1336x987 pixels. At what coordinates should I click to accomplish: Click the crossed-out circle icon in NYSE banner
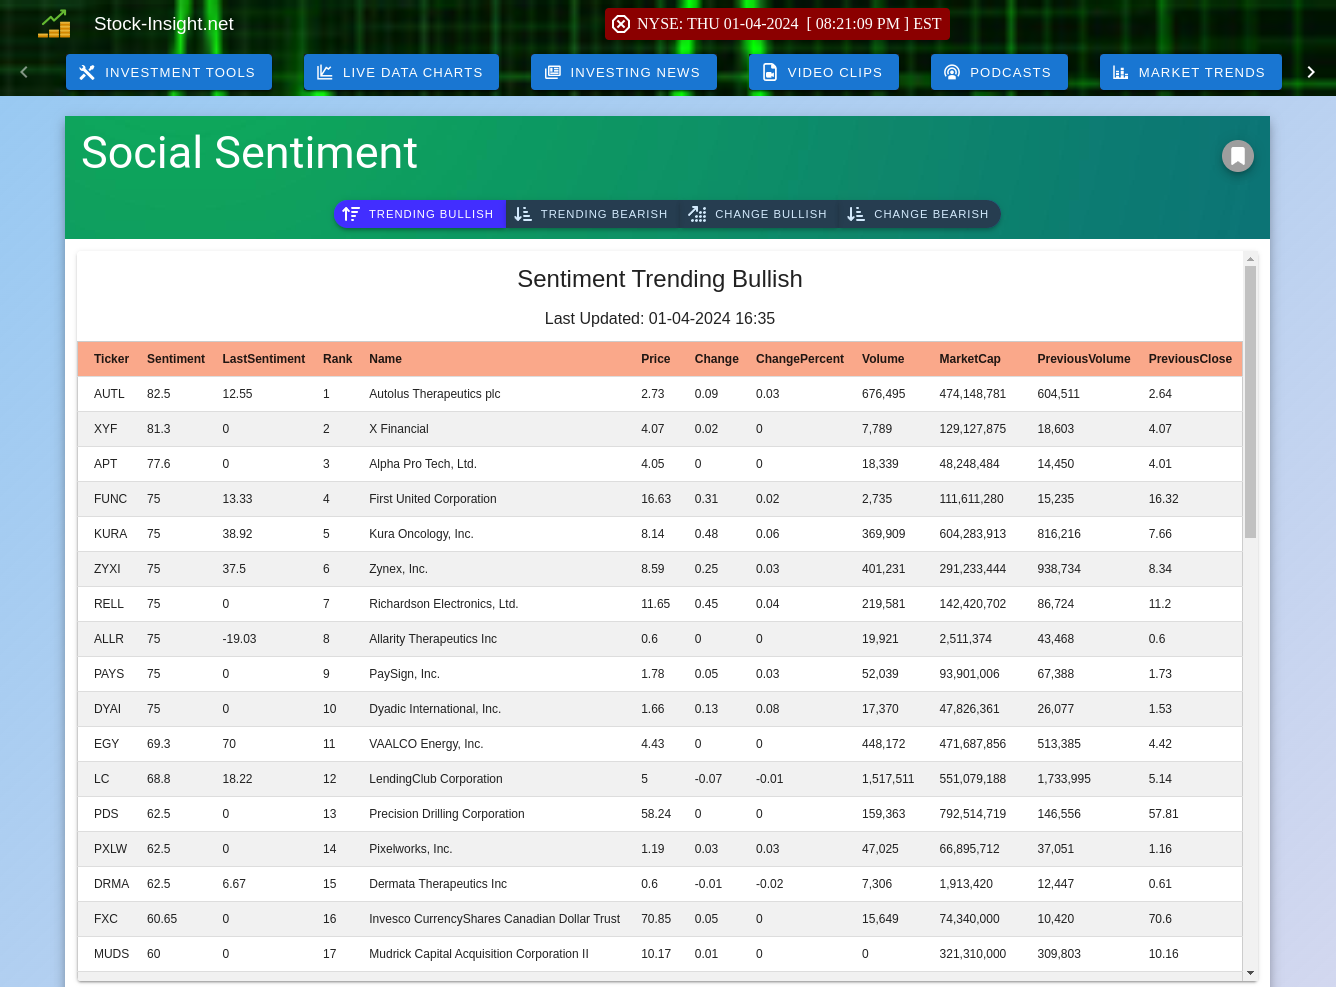pyautogui.click(x=620, y=23)
